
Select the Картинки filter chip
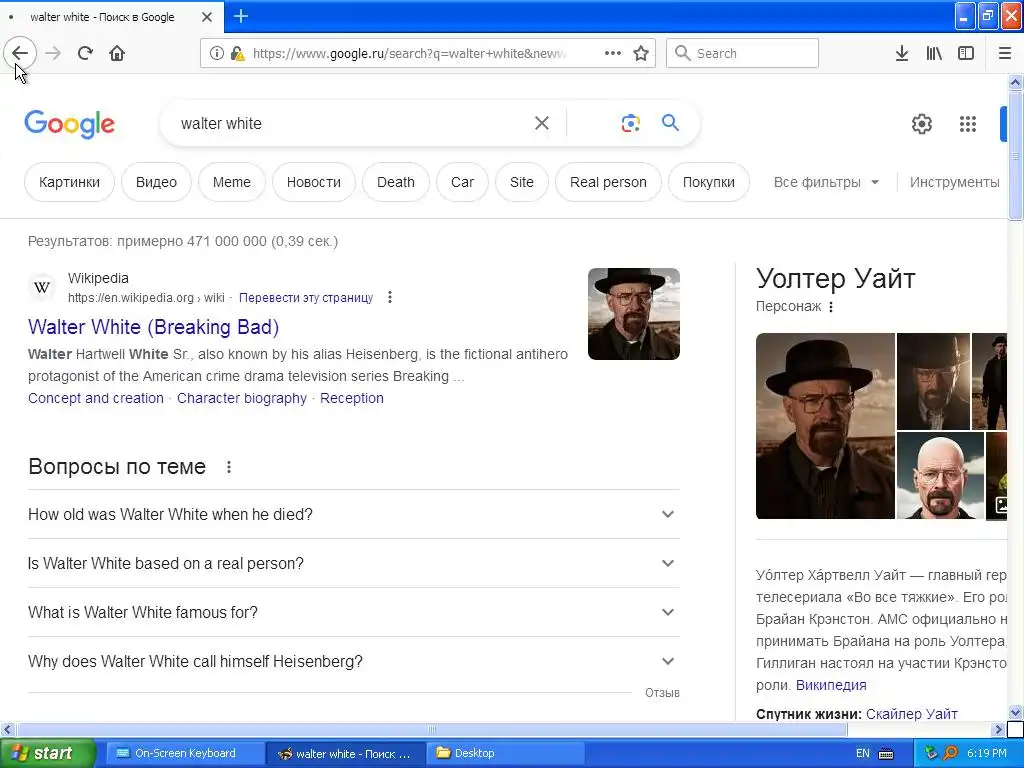[x=69, y=182]
